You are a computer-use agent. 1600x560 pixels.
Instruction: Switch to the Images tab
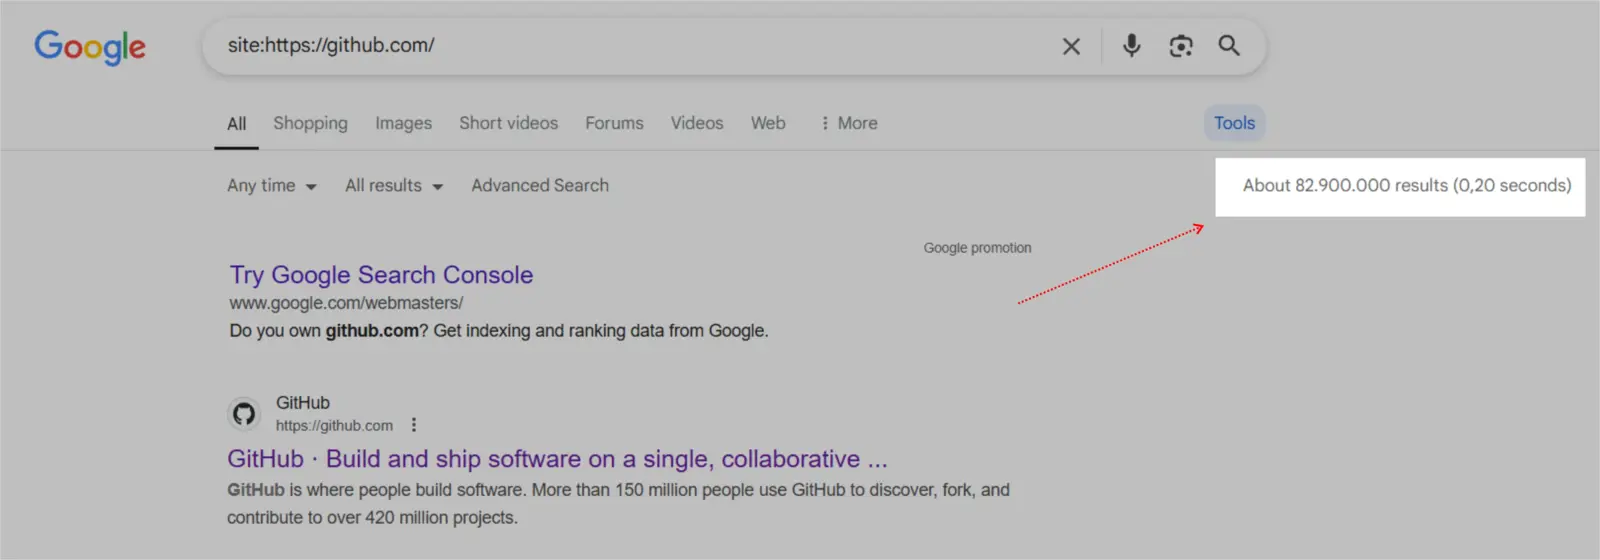click(403, 123)
